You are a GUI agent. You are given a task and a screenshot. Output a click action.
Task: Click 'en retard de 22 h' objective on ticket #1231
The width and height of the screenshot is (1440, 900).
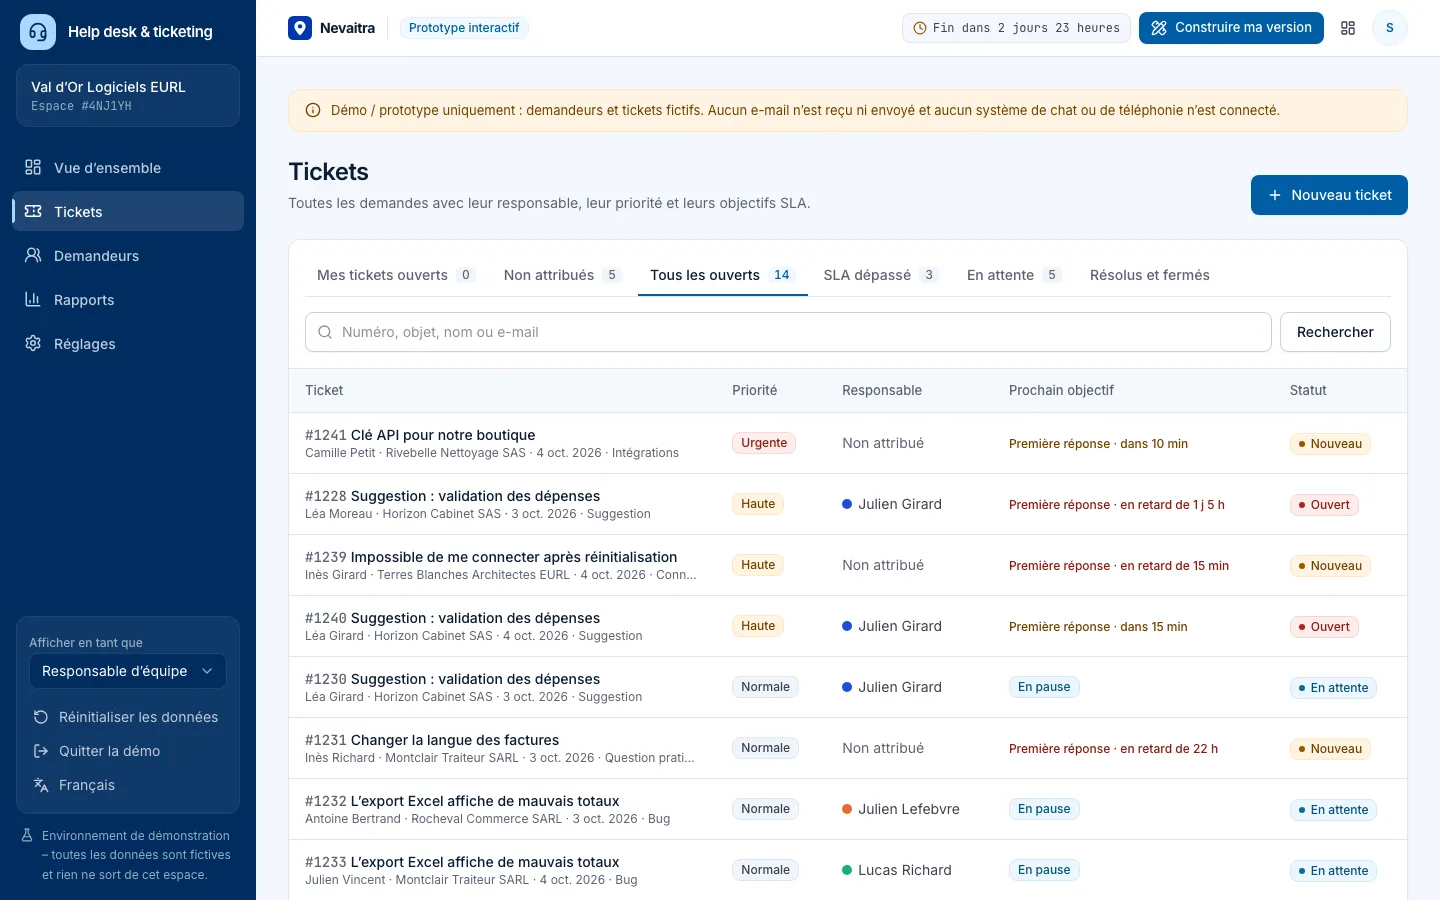(1169, 749)
